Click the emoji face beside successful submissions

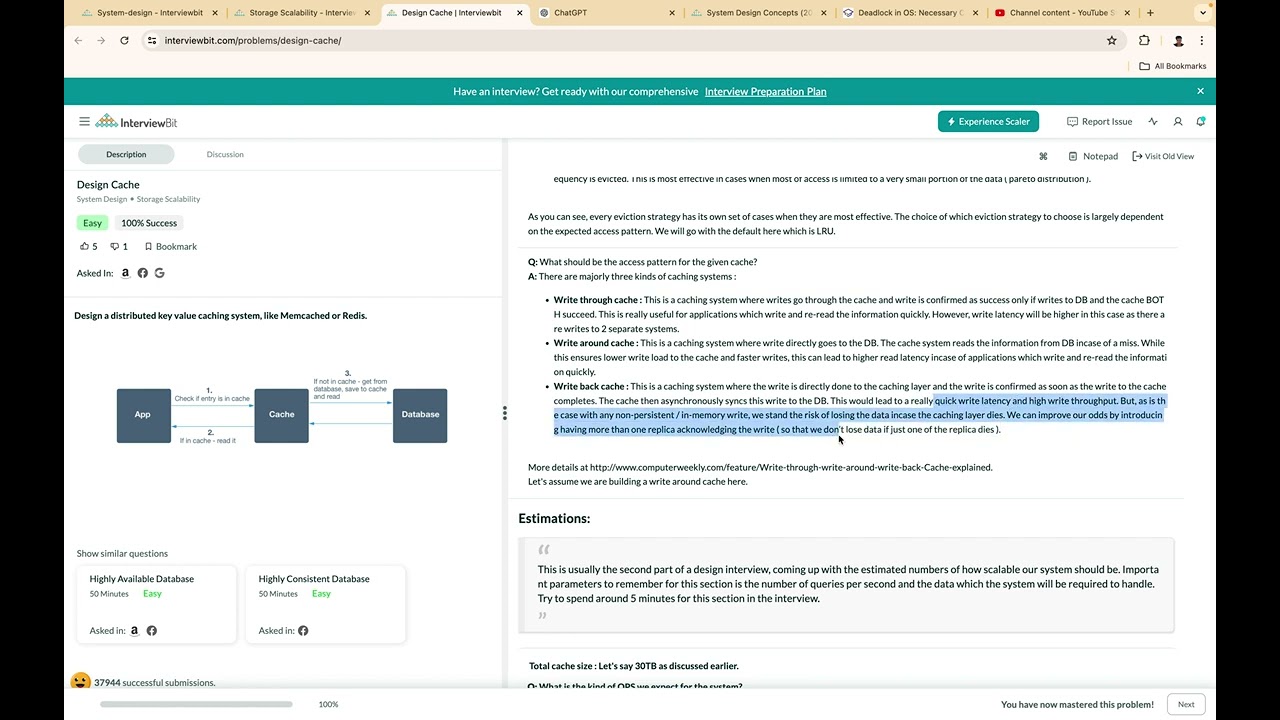click(x=81, y=682)
